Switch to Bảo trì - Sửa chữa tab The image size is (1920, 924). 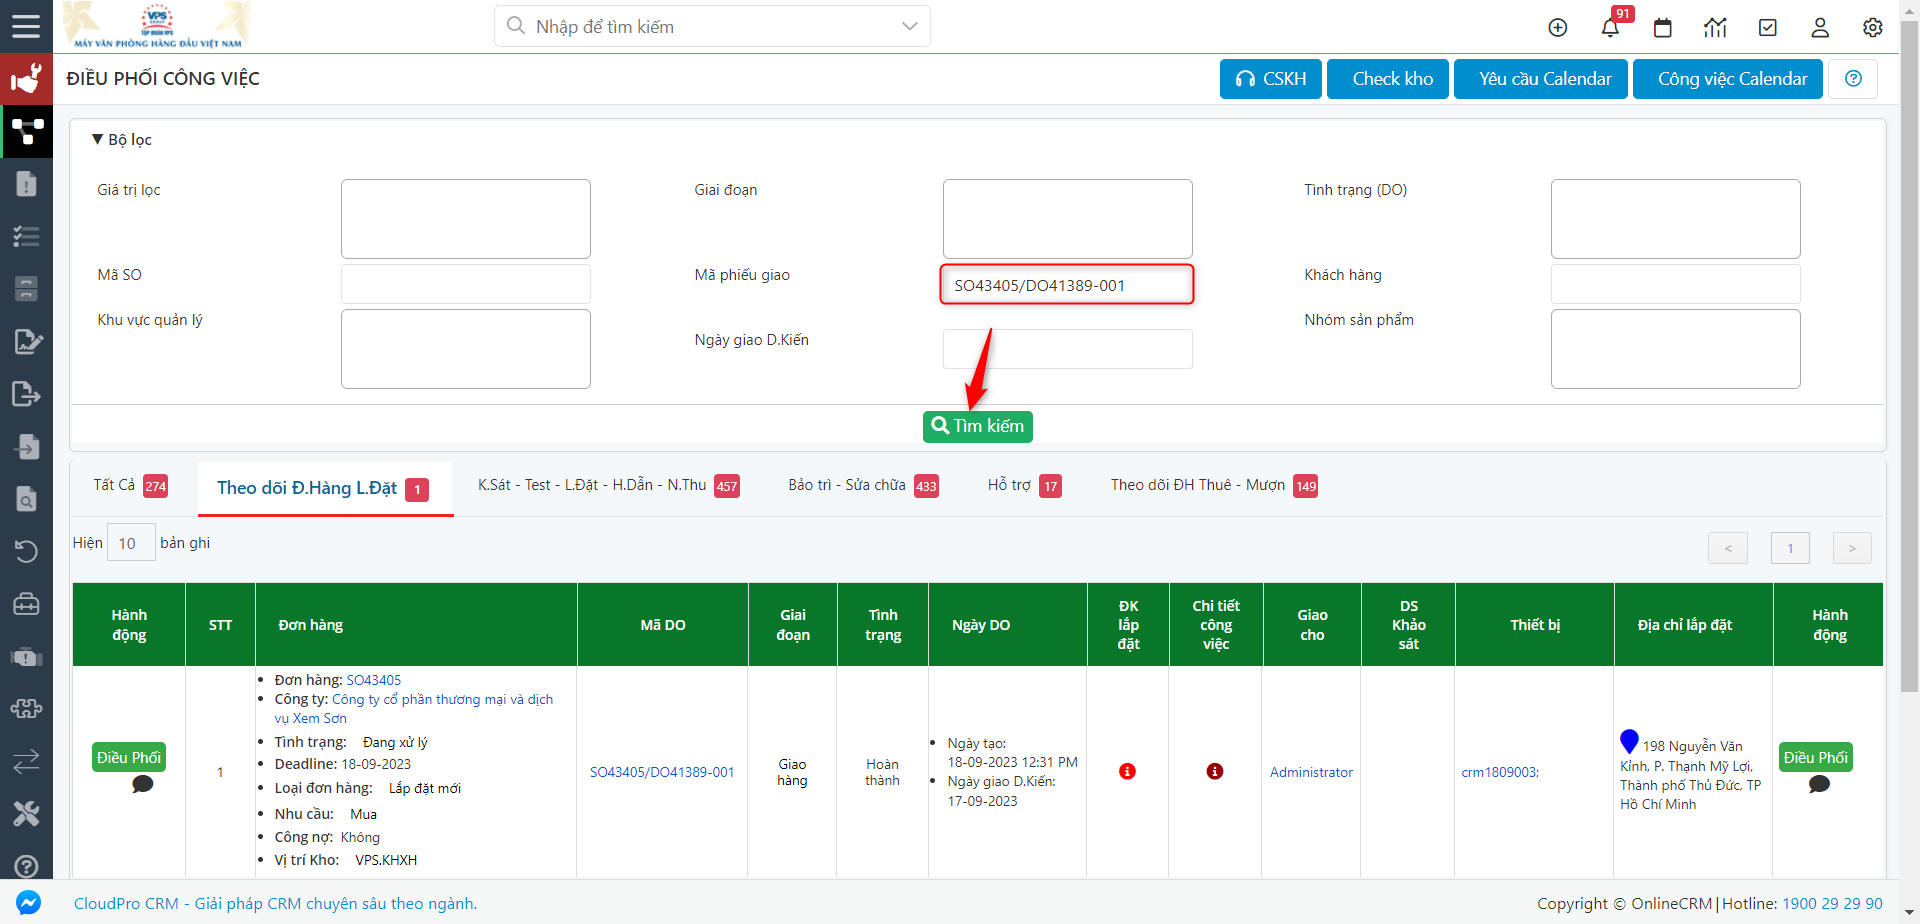click(x=863, y=486)
